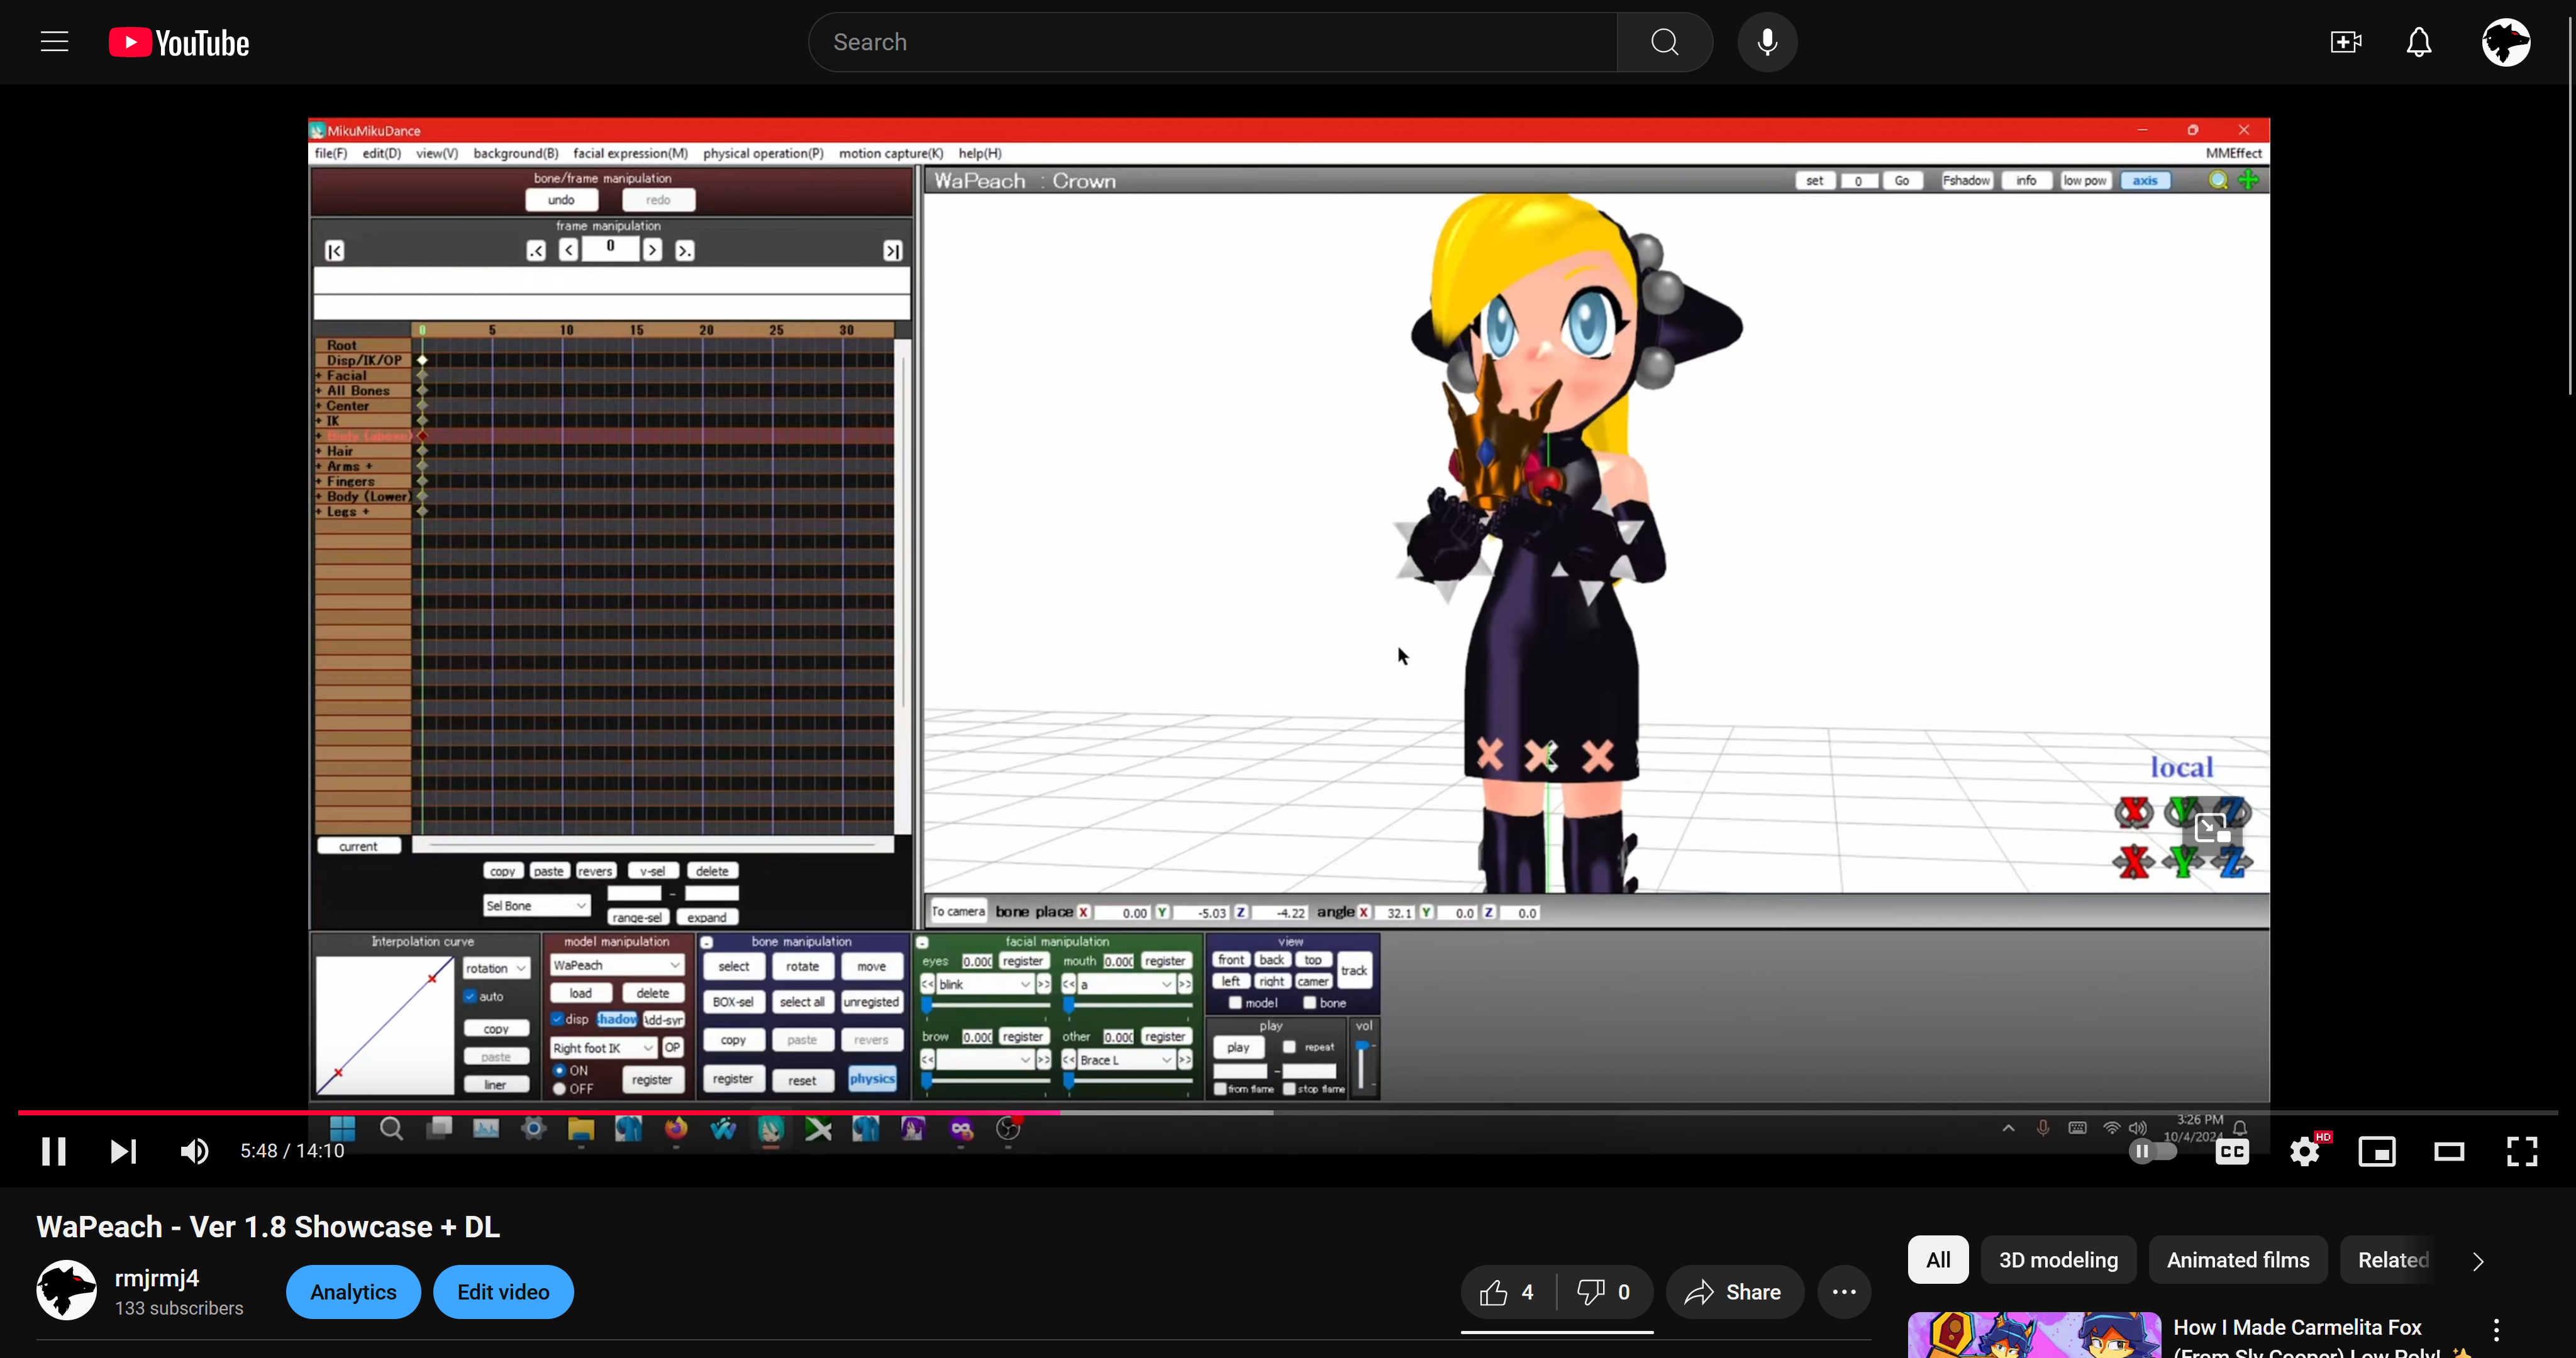Switch to miniplayer mode

[2377, 1151]
